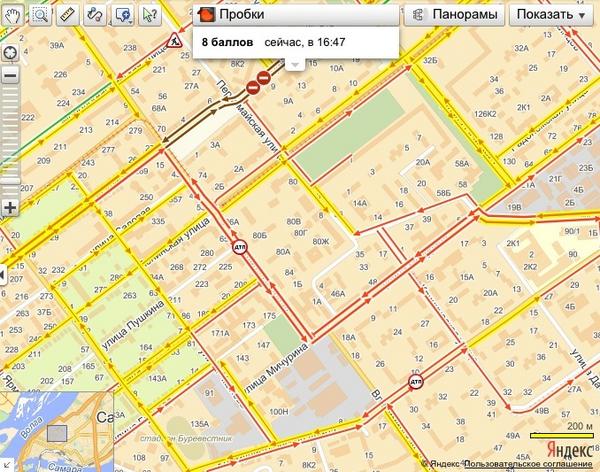Collapse the overview minimap with corner arrow
The height and width of the screenshot is (472, 600).
click(7, 465)
